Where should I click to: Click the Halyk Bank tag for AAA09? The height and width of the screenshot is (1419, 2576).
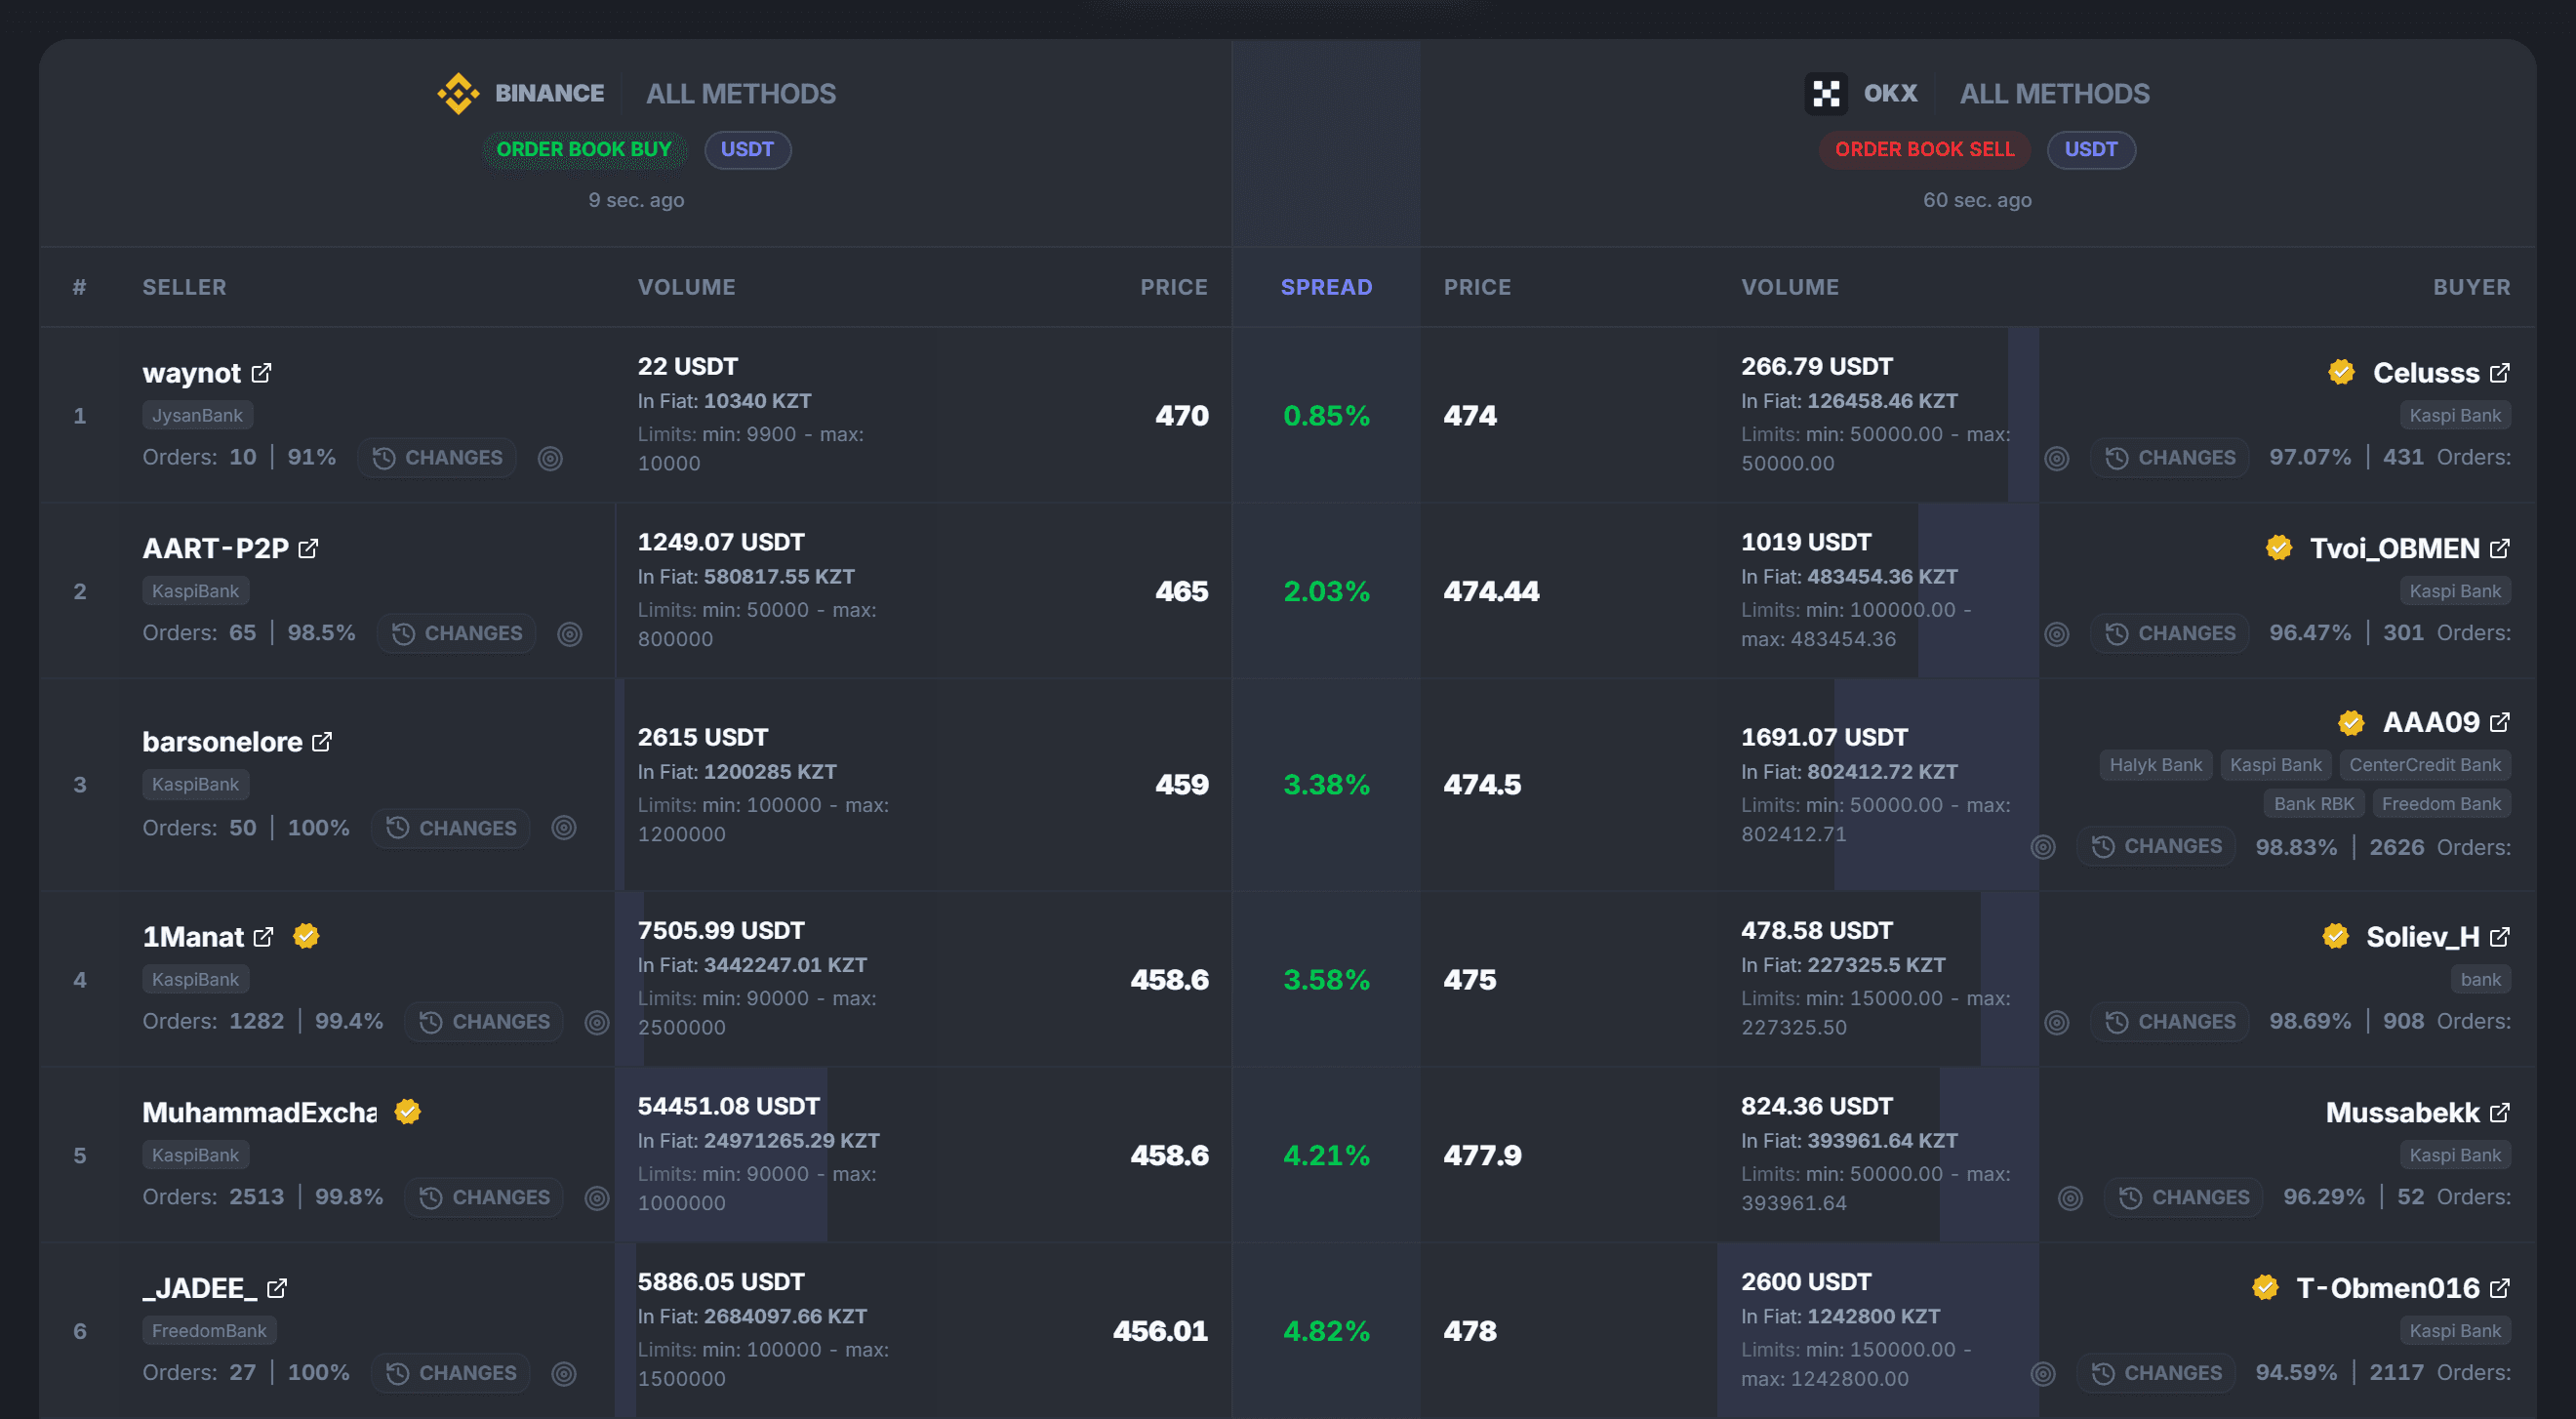pyautogui.click(x=2155, y=765)
